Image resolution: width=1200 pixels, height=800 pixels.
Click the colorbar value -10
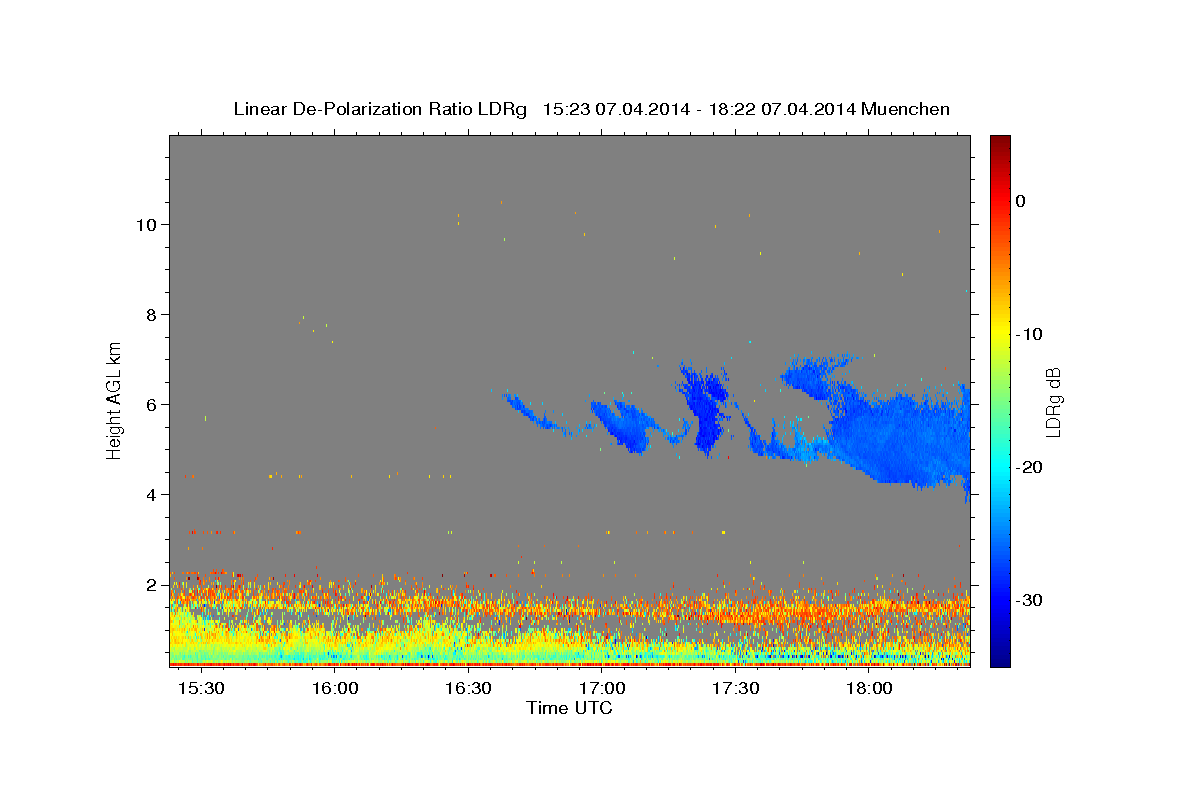tap(1030, 334)
